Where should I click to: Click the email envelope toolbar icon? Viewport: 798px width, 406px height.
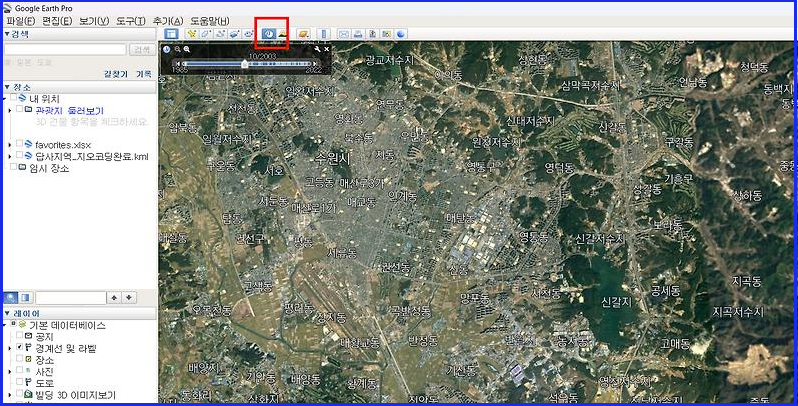[343, 34]
